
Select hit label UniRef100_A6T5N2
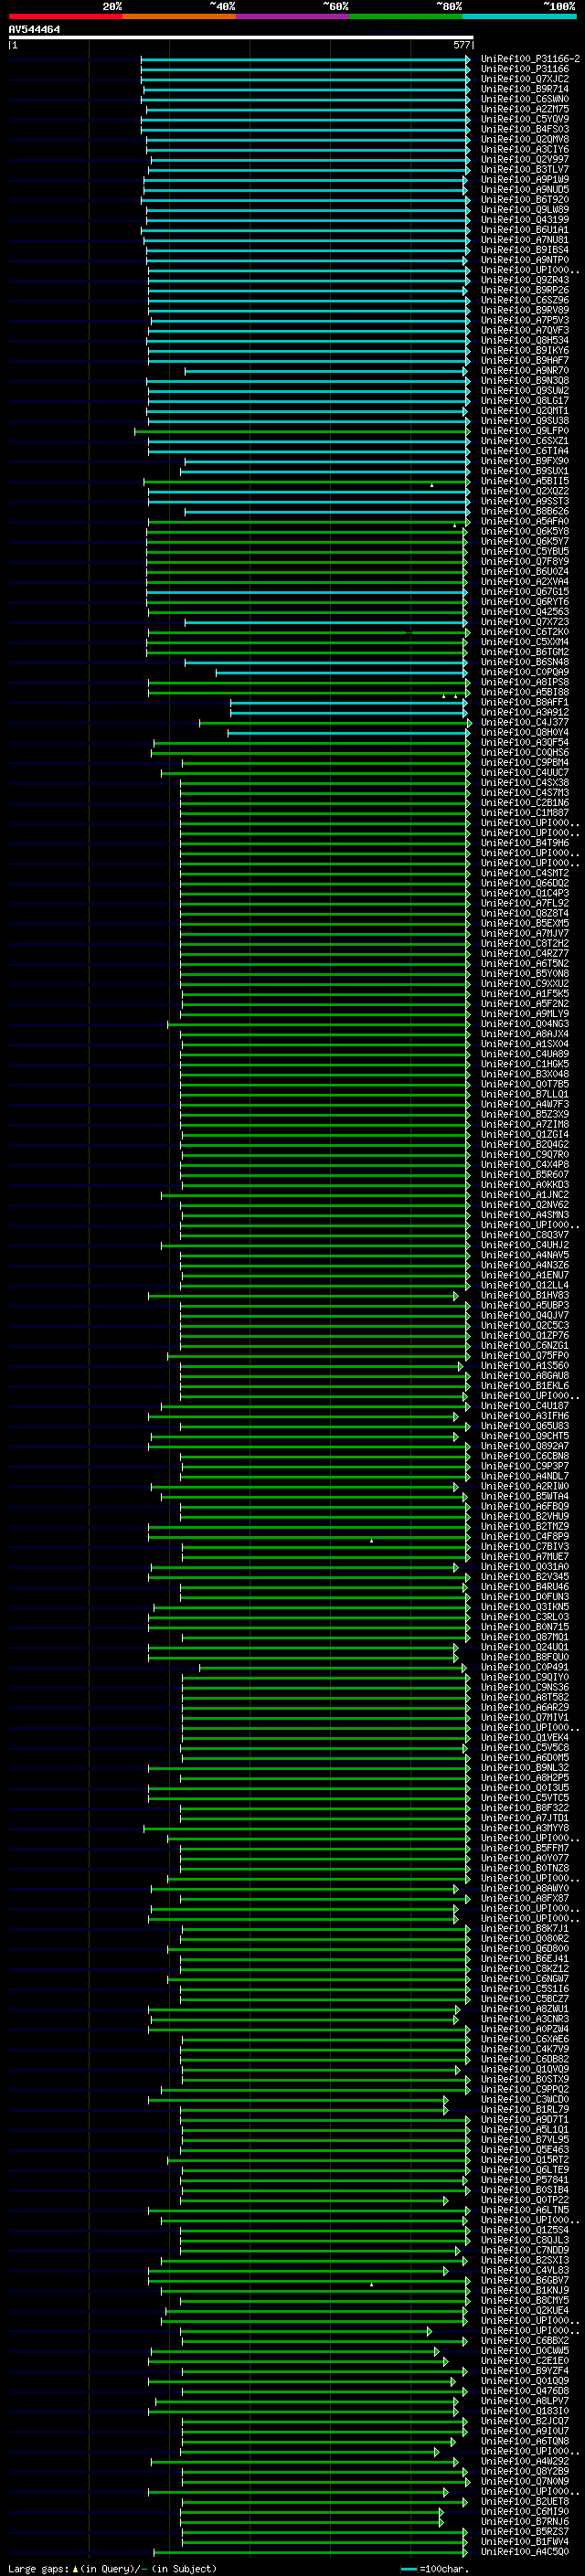coord(524,963)
